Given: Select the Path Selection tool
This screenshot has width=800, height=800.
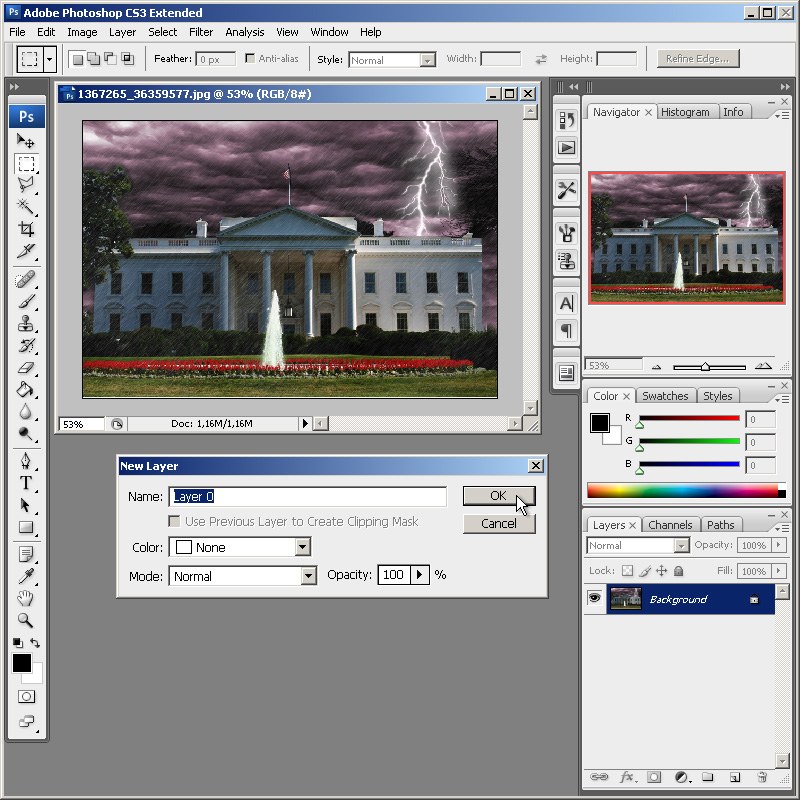Looking at the screenshot, I should click(26, 505).
